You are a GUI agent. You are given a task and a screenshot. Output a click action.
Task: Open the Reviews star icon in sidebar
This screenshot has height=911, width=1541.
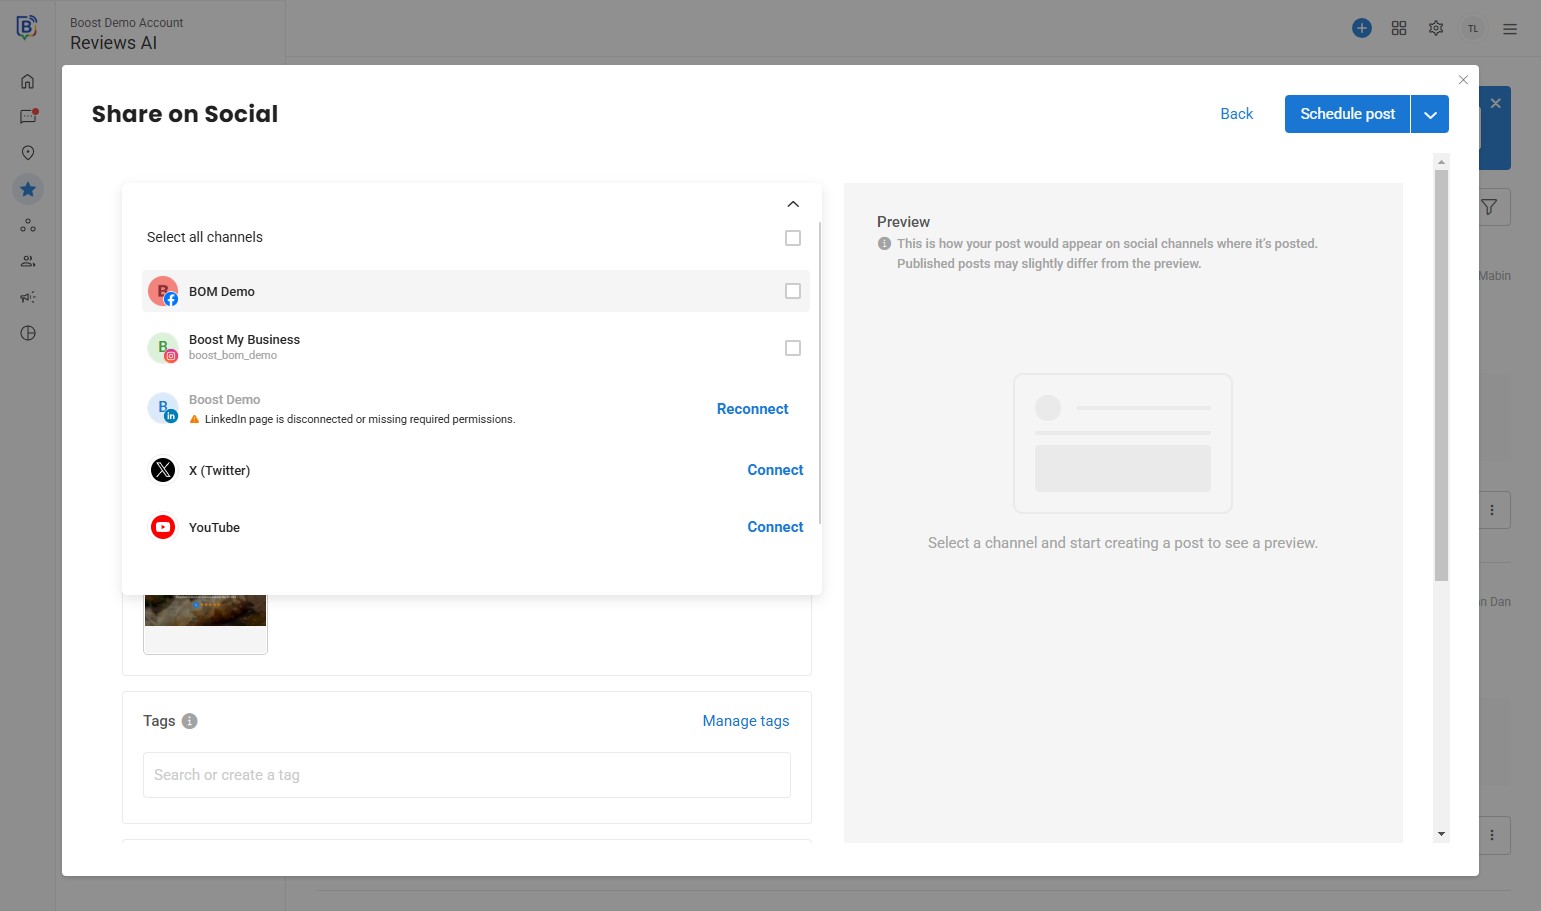(28, 189)
